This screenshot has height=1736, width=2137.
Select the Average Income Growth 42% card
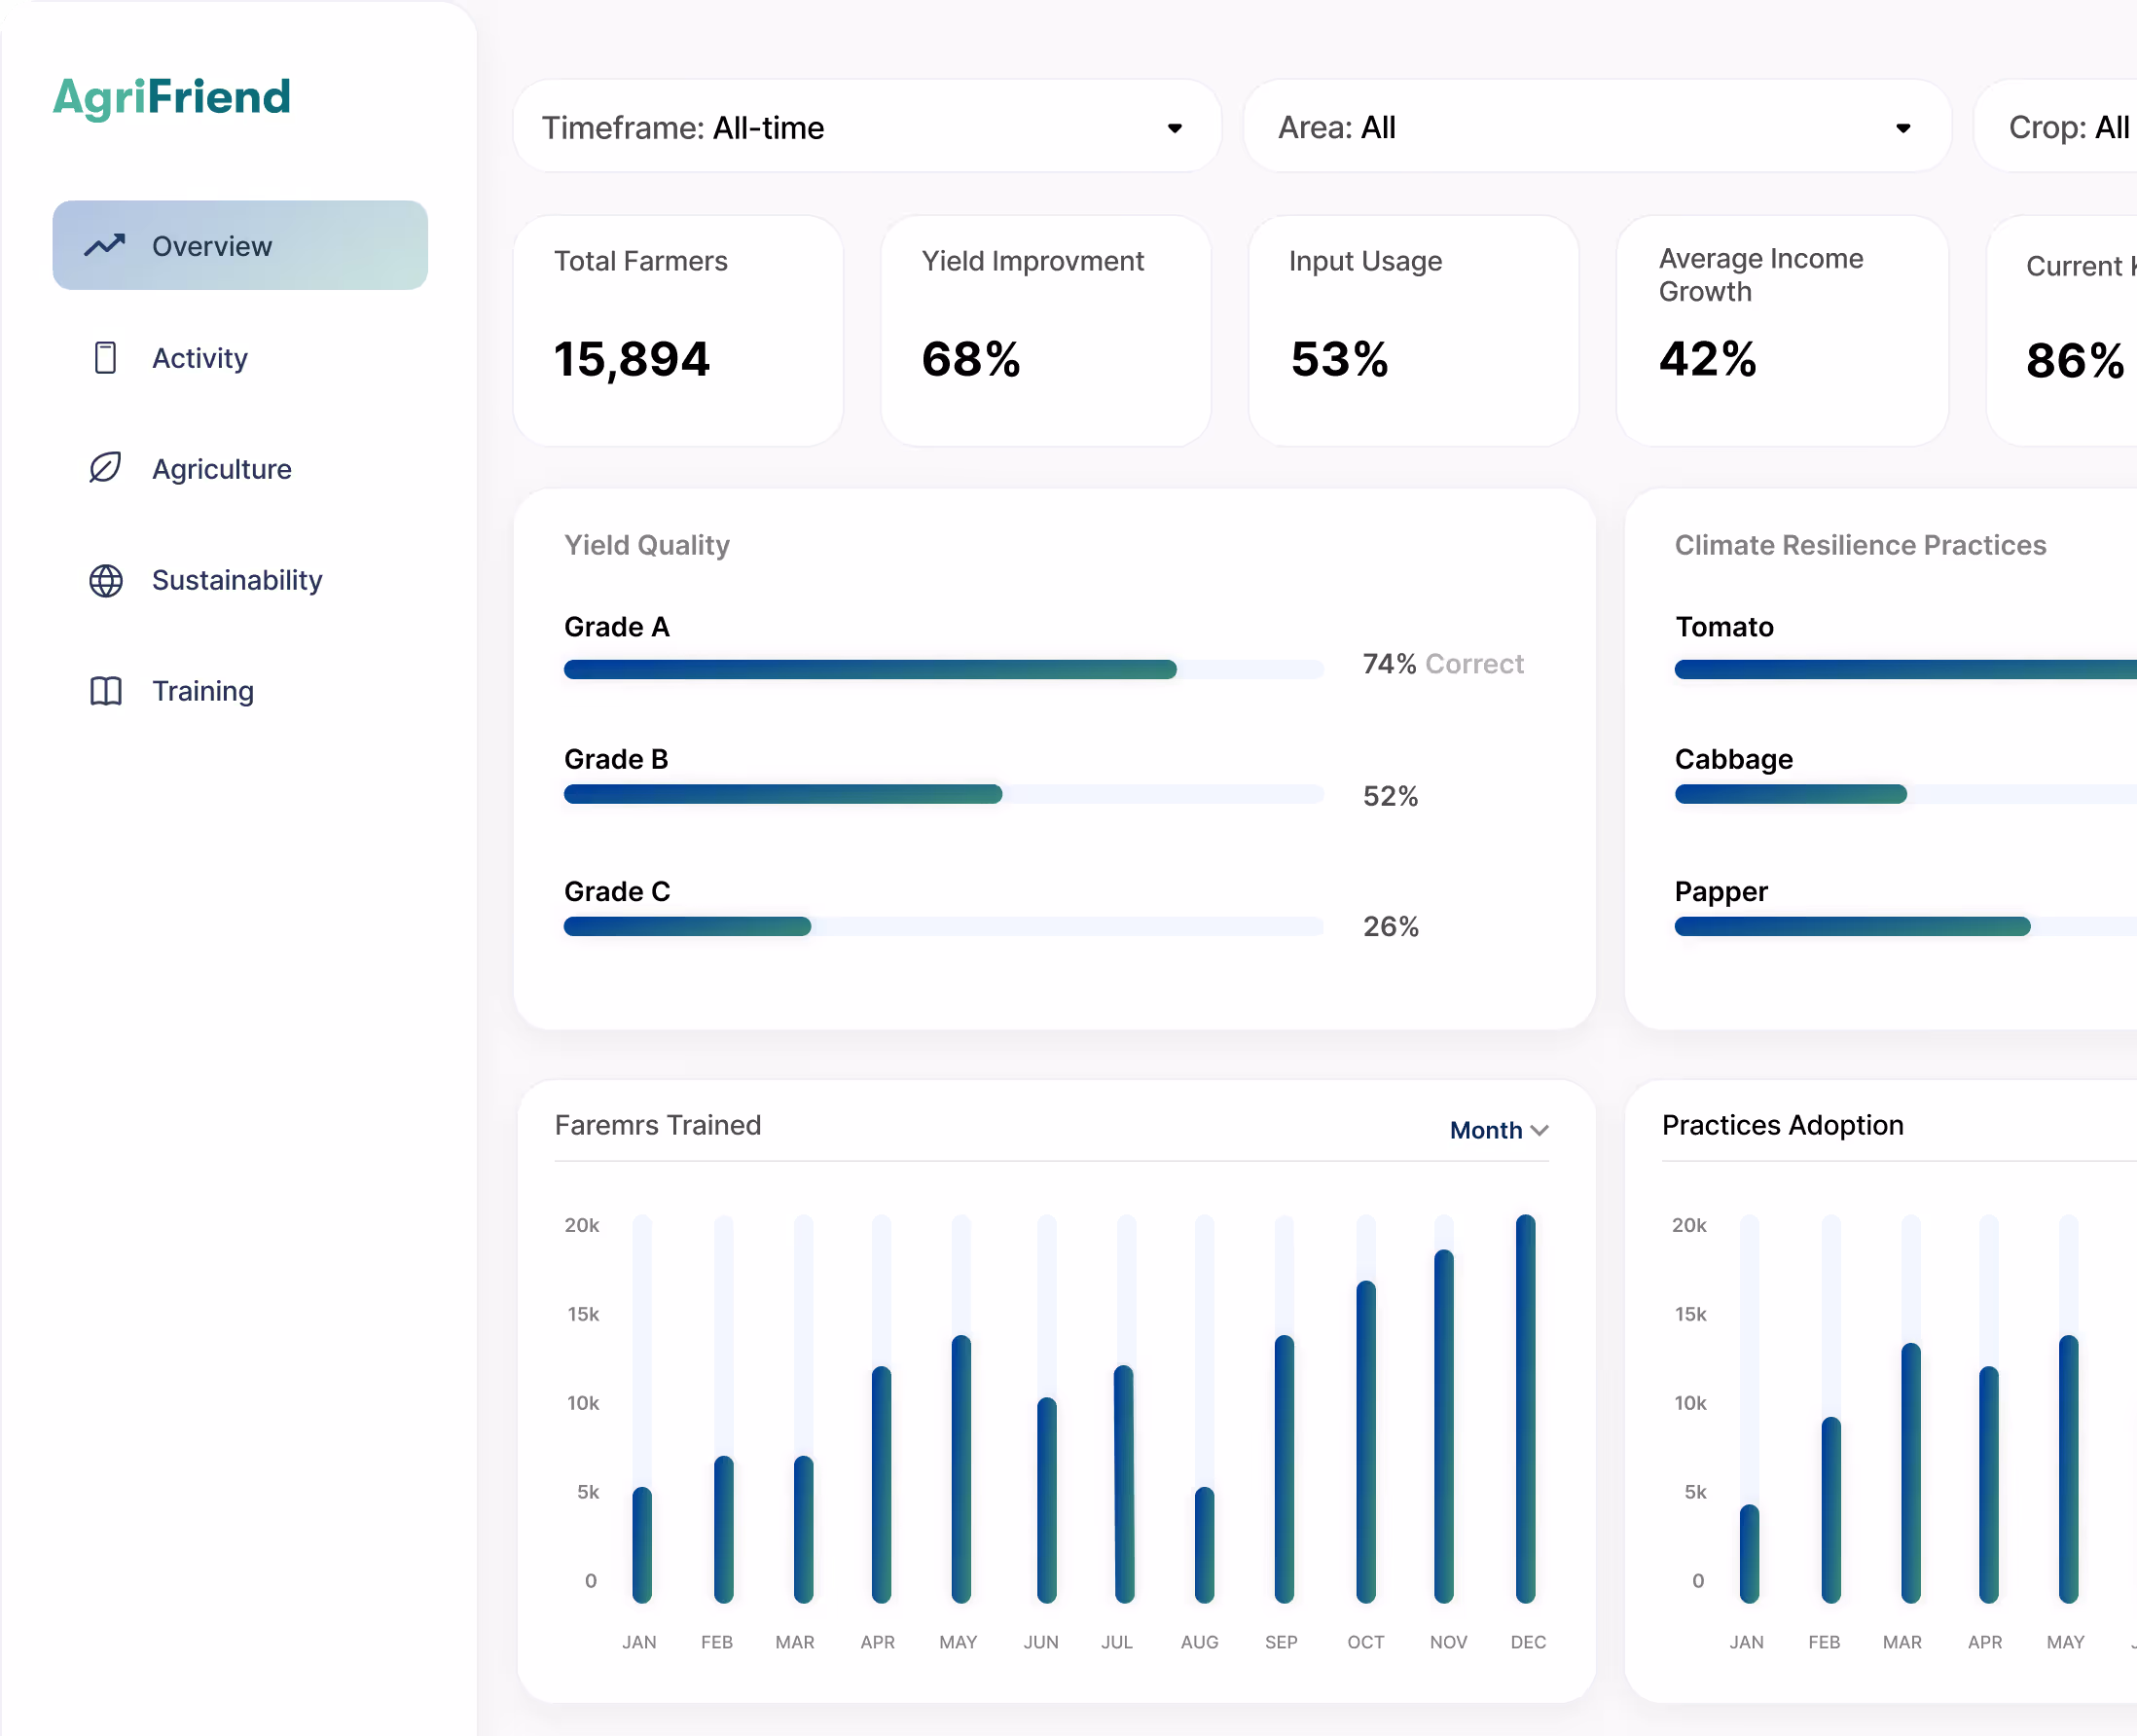[x=1783, y=331]
